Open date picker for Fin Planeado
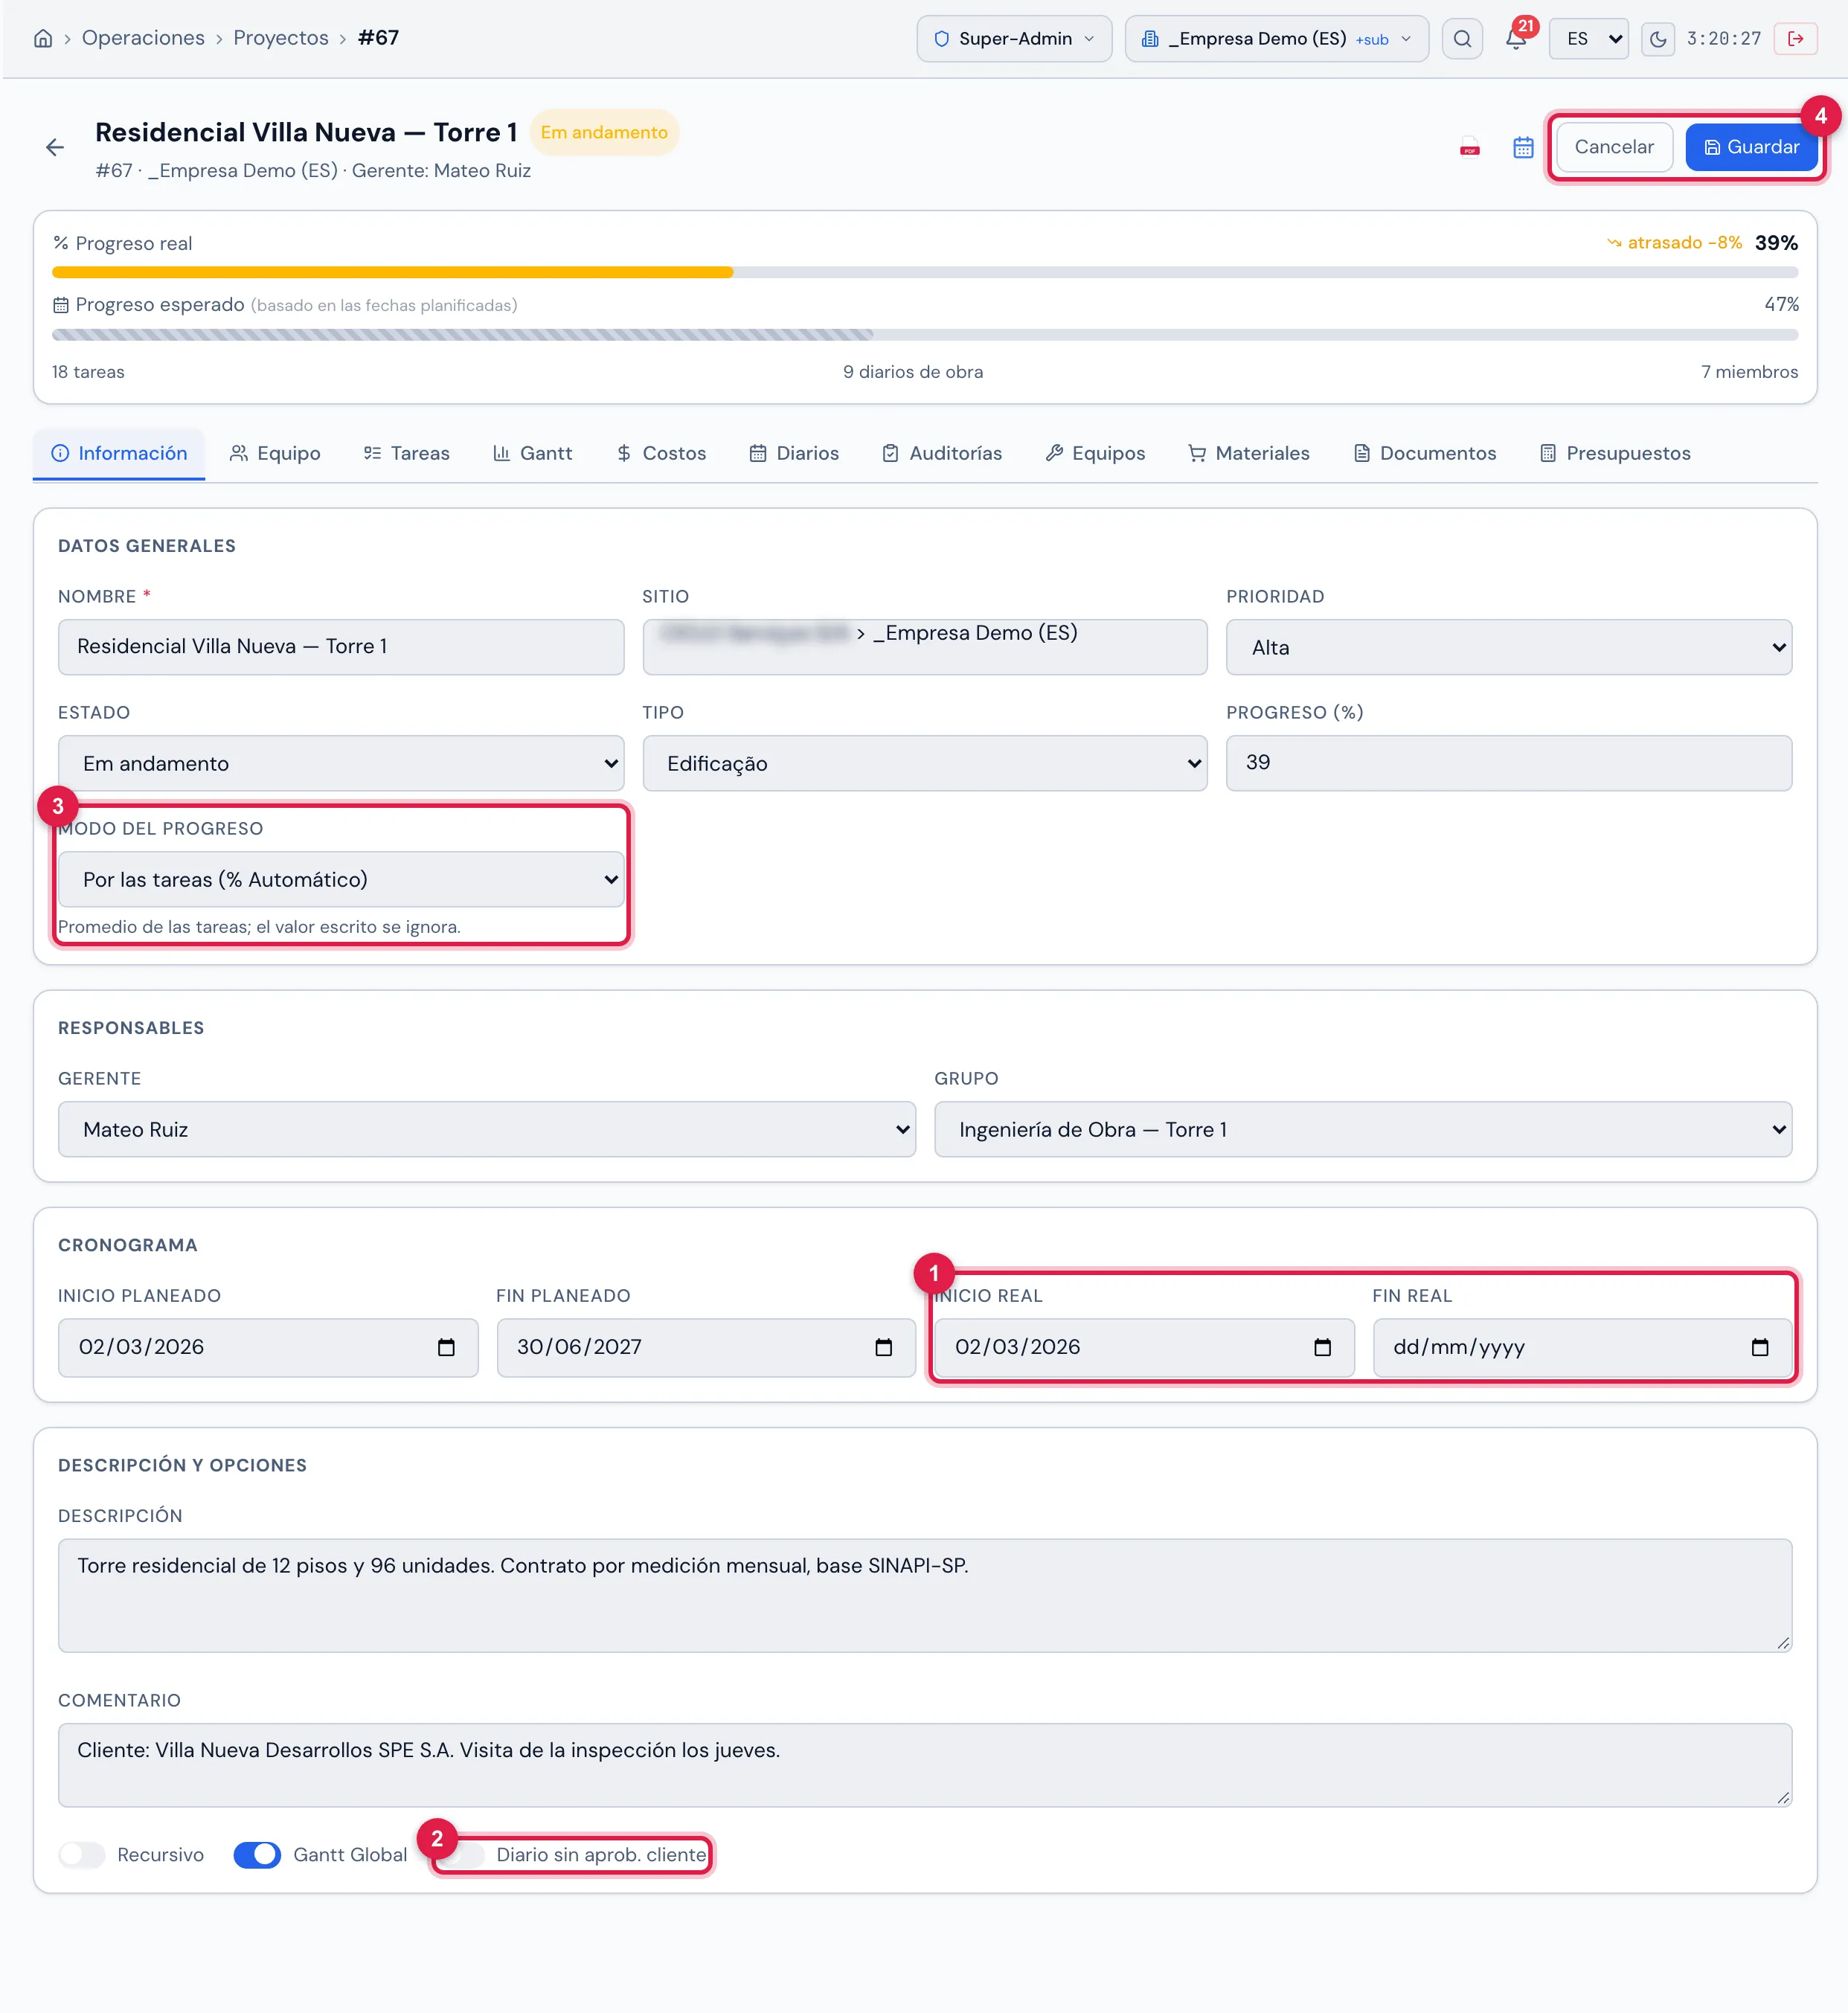 coord(883,1347)
